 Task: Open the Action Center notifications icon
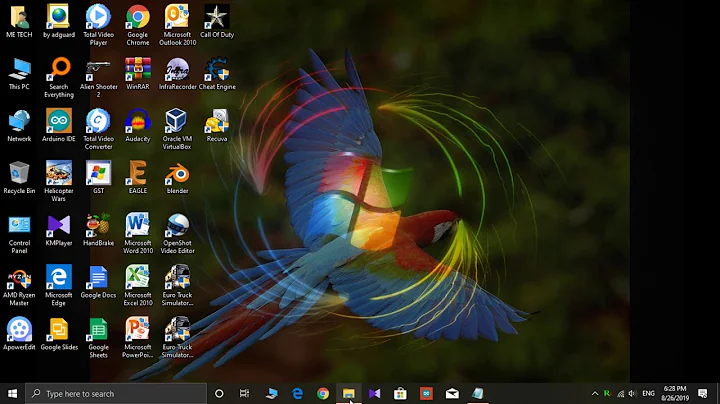[x=703, y=393]
